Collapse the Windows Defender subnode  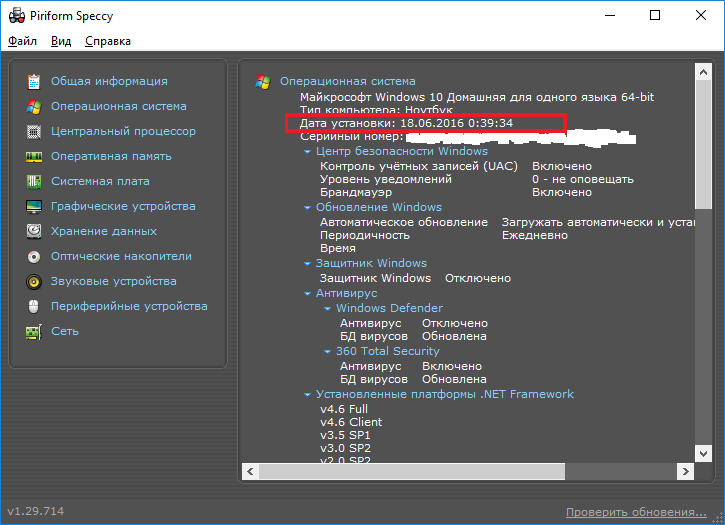pyautogui.click(x=327, y=309)
